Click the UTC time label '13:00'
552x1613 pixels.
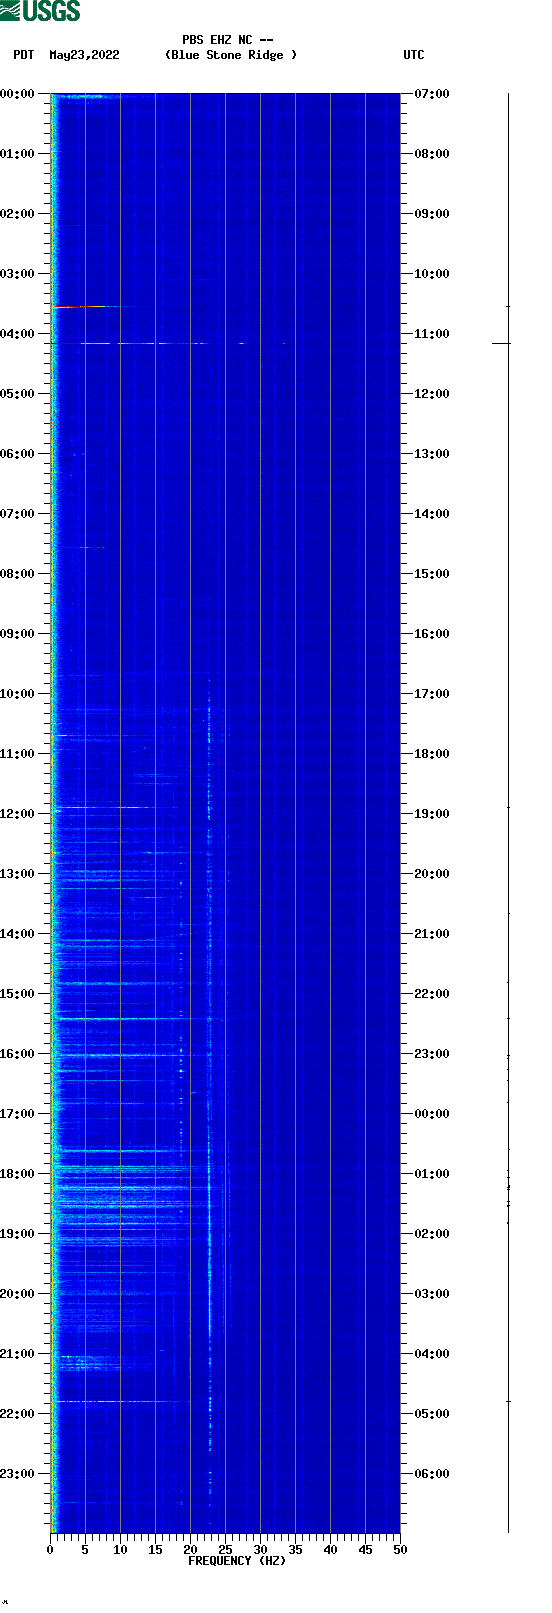432,454
